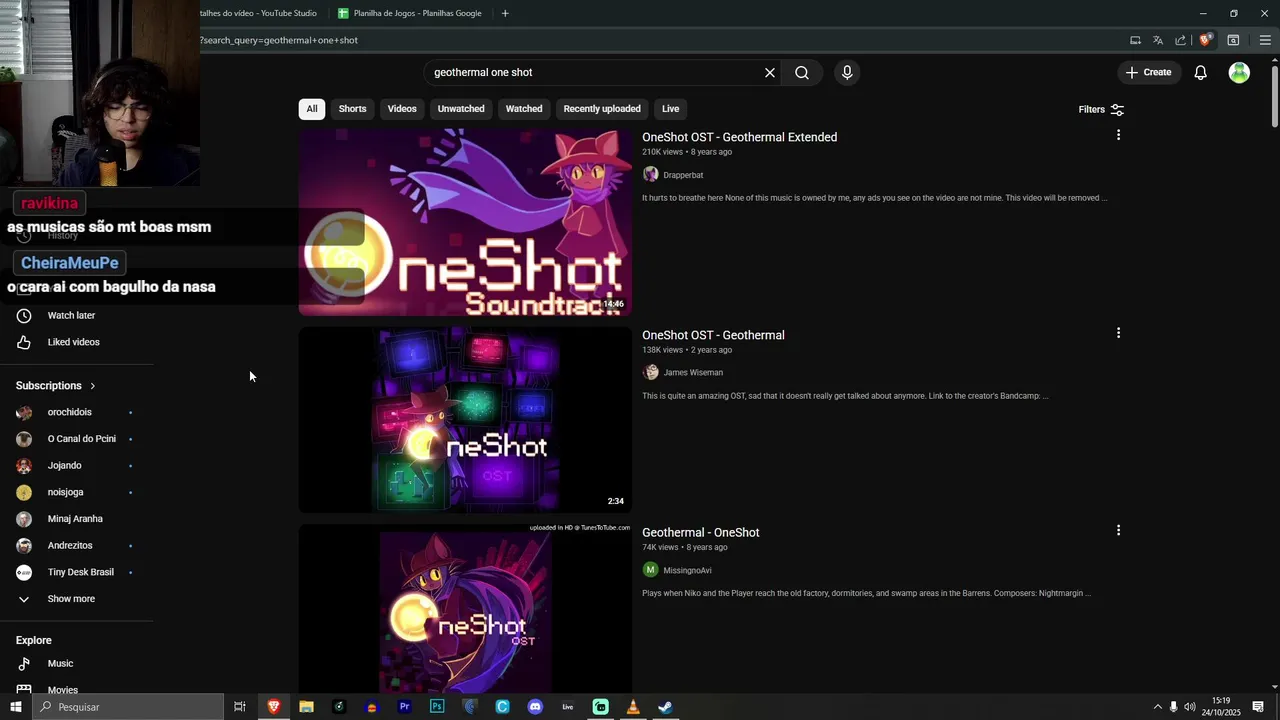Open Steam from the taskbar
Screen dimensions: 1280x720
click(x=665, y=707)
